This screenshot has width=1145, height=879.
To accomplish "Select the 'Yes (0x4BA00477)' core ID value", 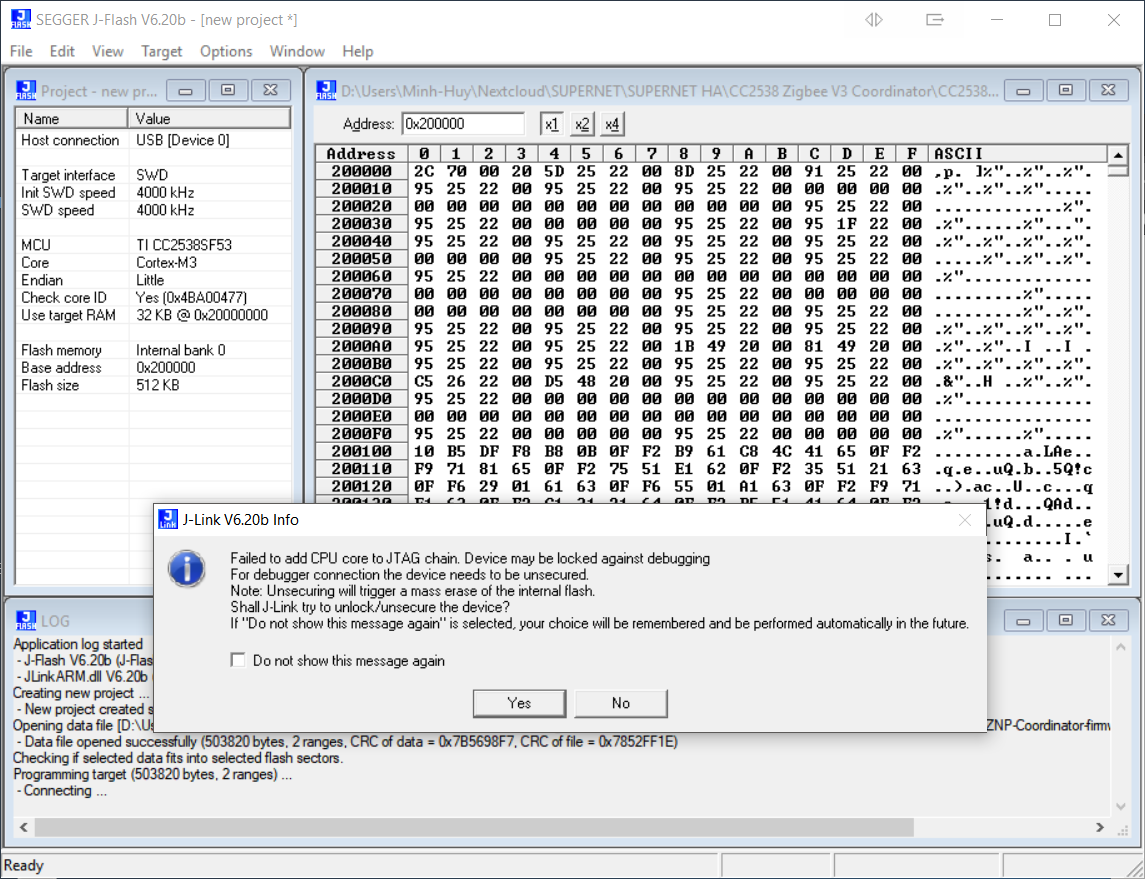I will pyautogui.click(x=191, y=298).
